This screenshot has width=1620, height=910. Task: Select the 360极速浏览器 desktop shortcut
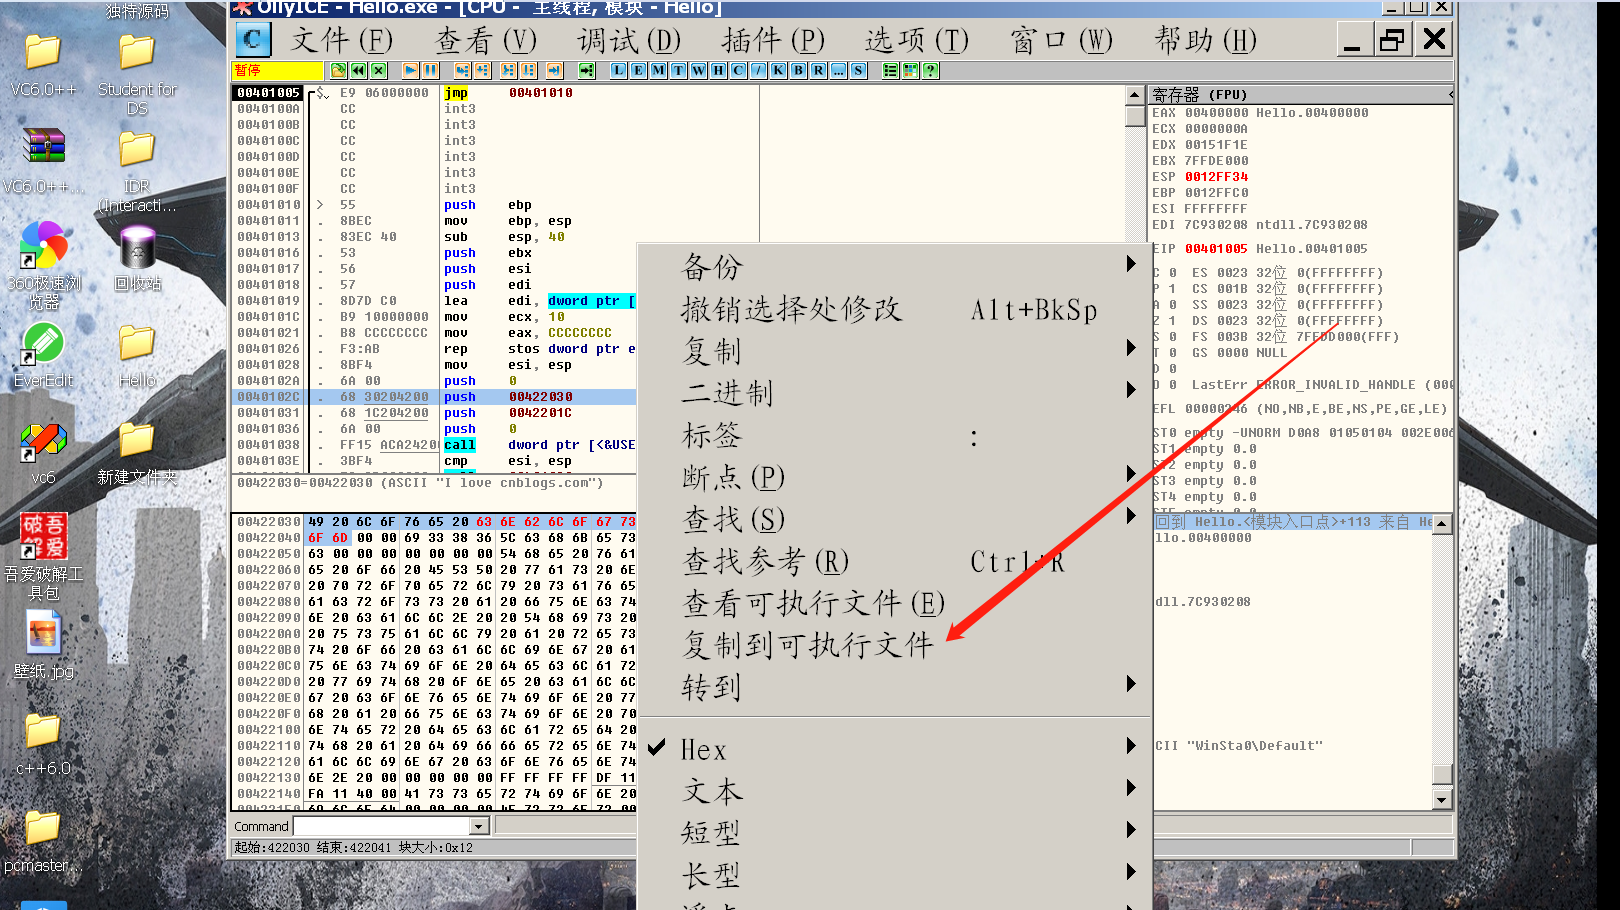tap(44, 265)
